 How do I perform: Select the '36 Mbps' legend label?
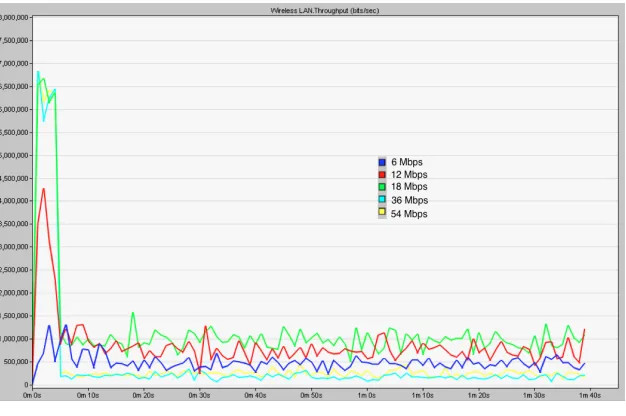[410, 200]
